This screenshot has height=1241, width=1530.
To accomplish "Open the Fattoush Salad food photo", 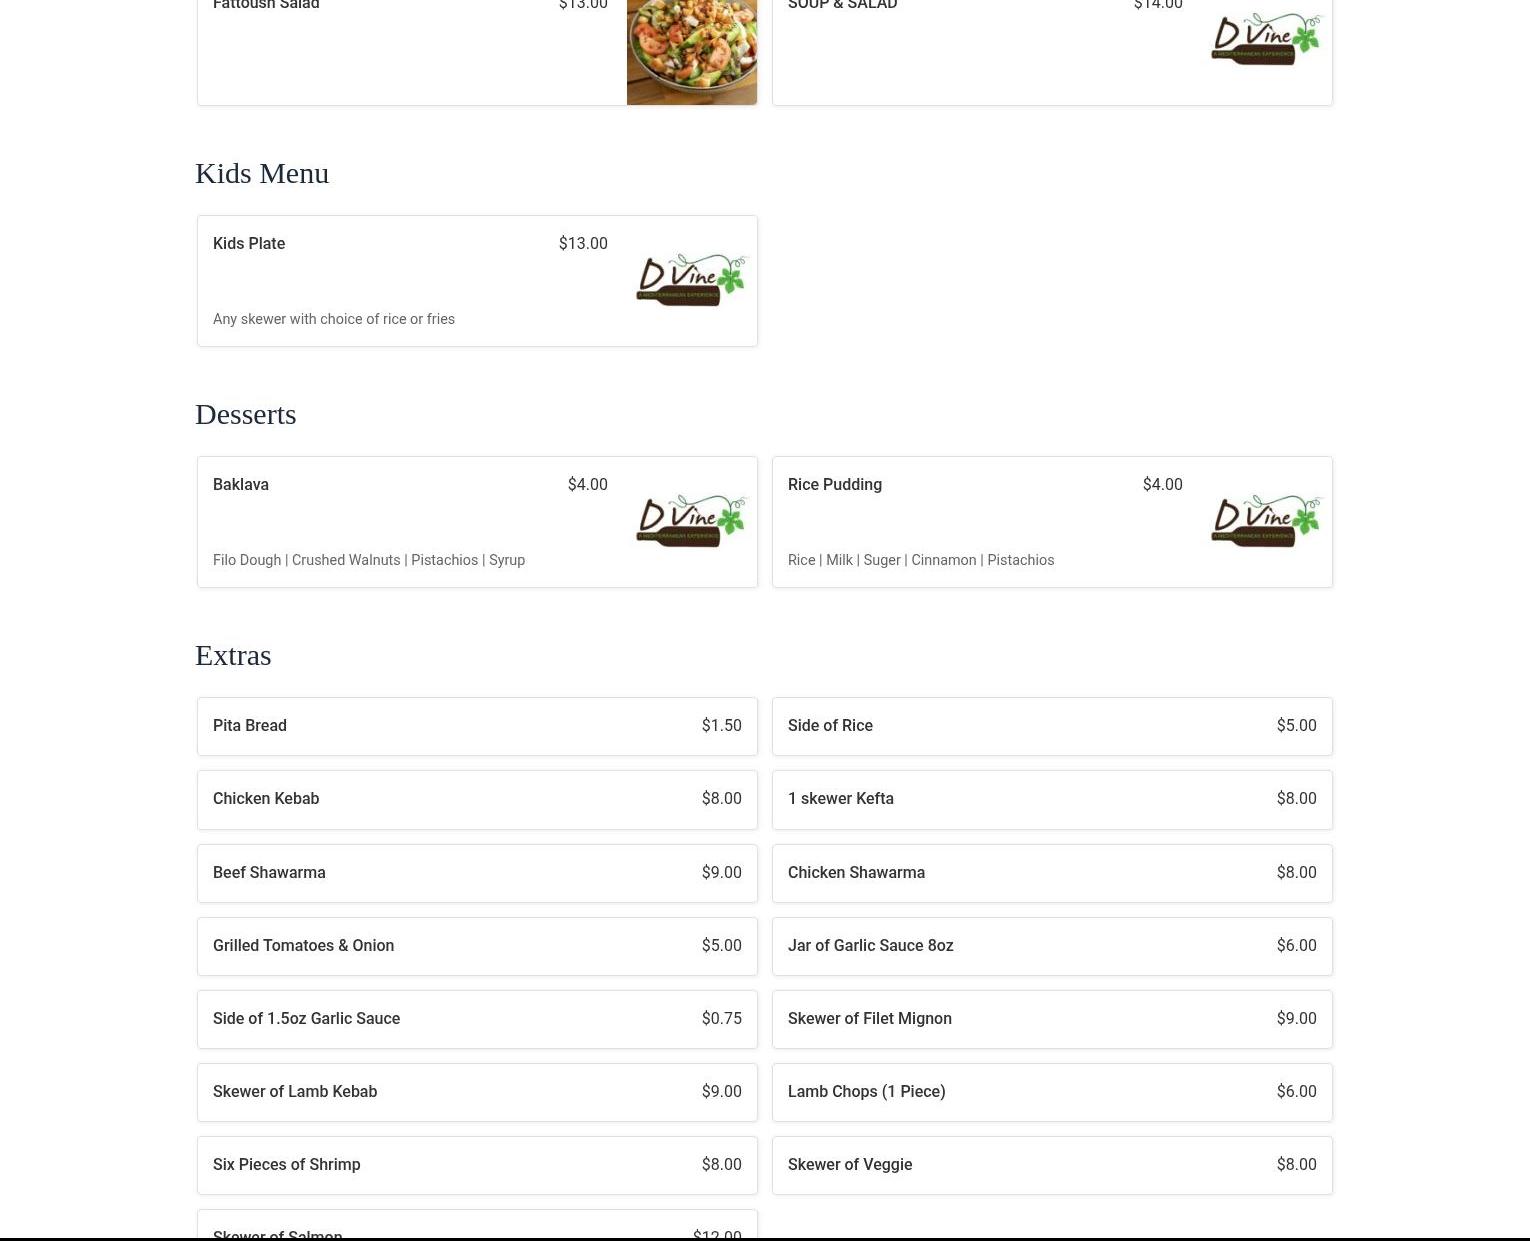I will pyautogui.click(x=692, y=52).
